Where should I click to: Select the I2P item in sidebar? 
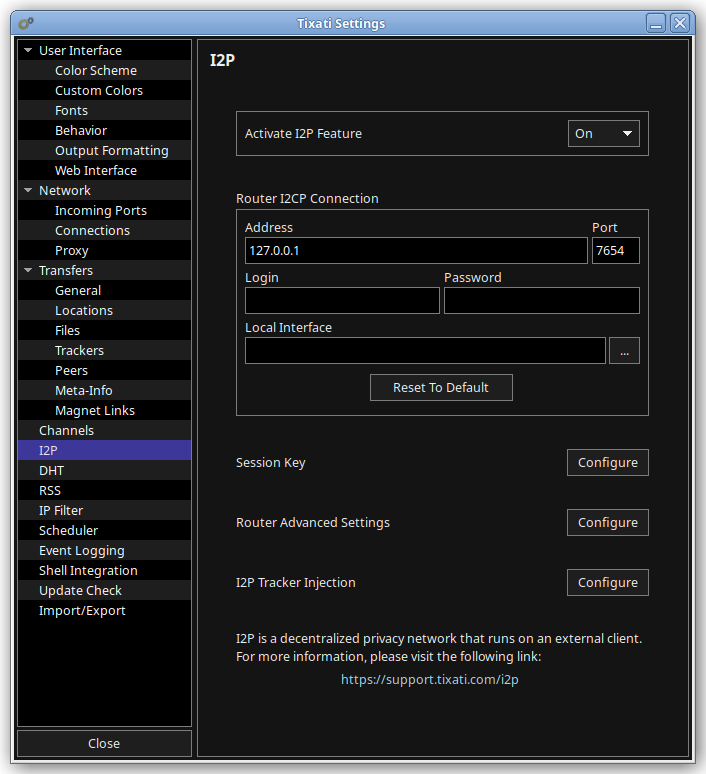[x=104, y=450]
